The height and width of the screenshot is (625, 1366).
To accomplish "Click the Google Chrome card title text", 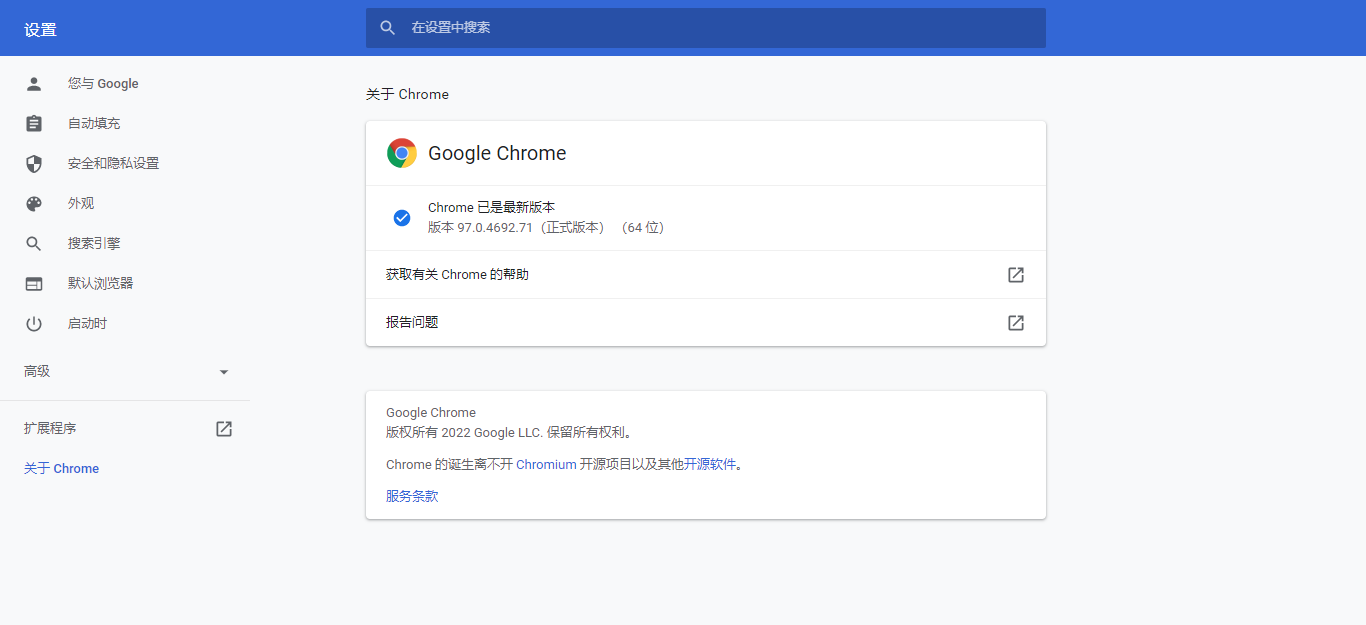I will tap(497, 153).
